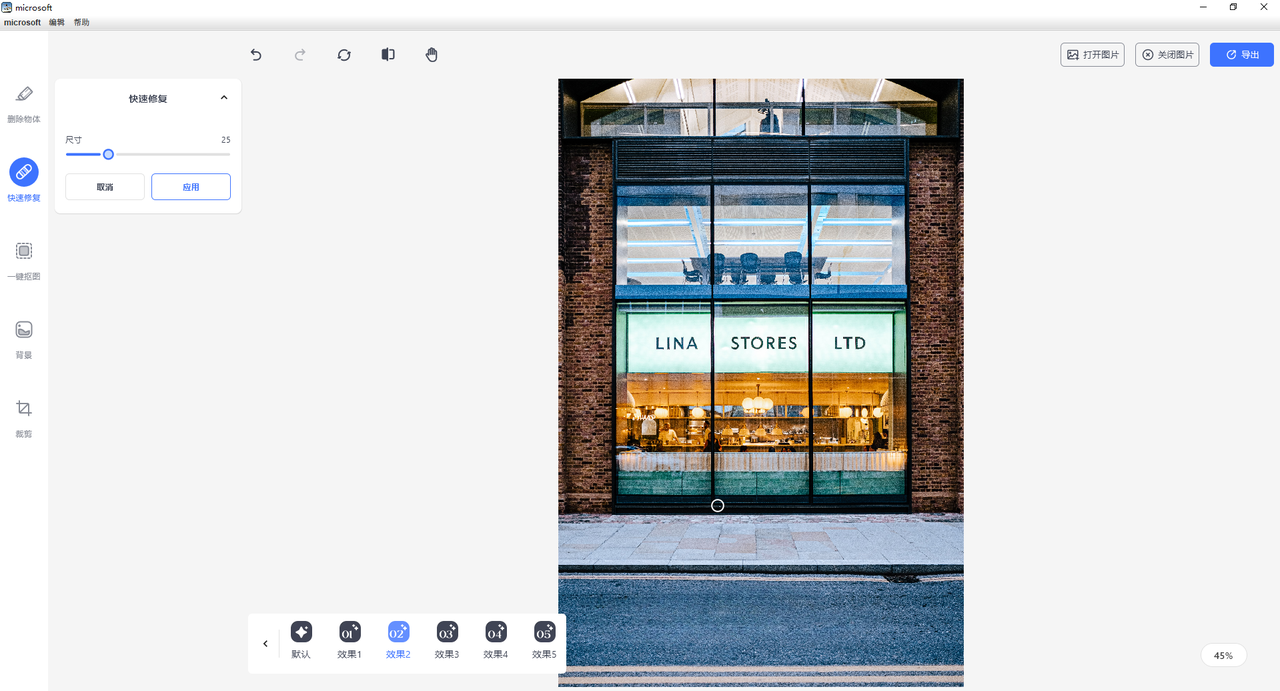Open the 帮助 menu

pyautogui.click(x=81, y=22)
